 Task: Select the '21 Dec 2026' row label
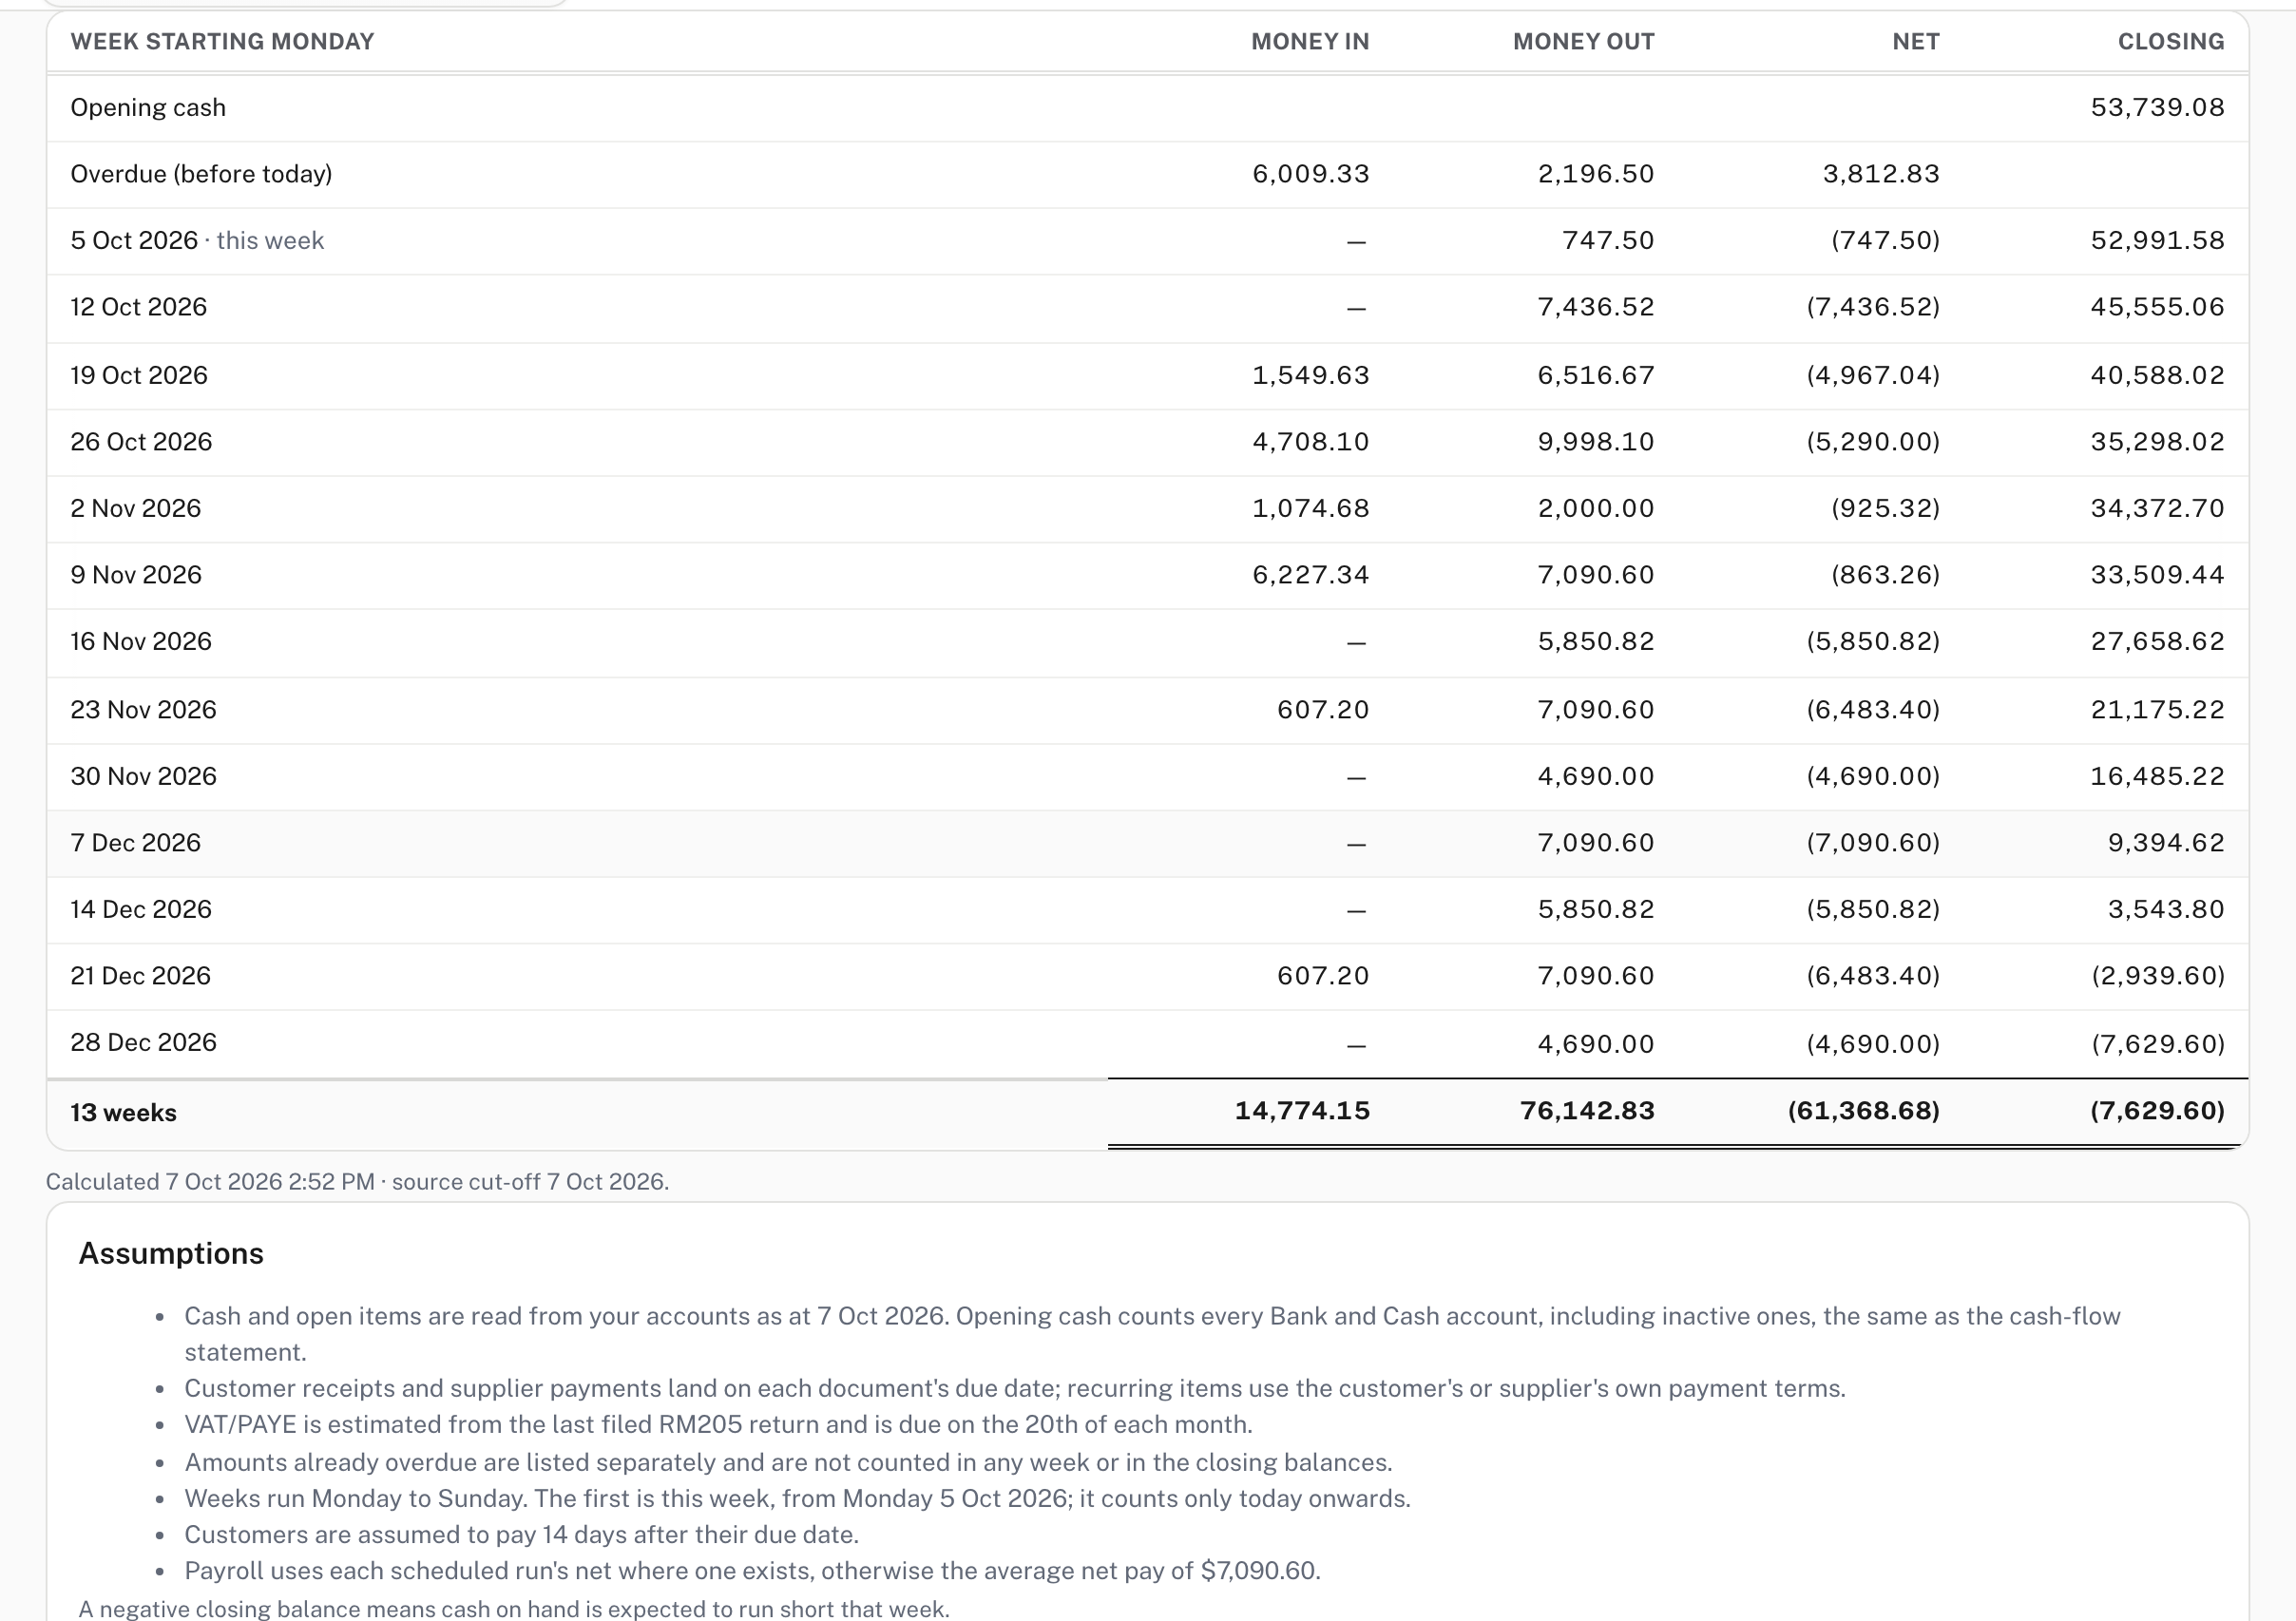pyautogui.click(x=141, y=976)
